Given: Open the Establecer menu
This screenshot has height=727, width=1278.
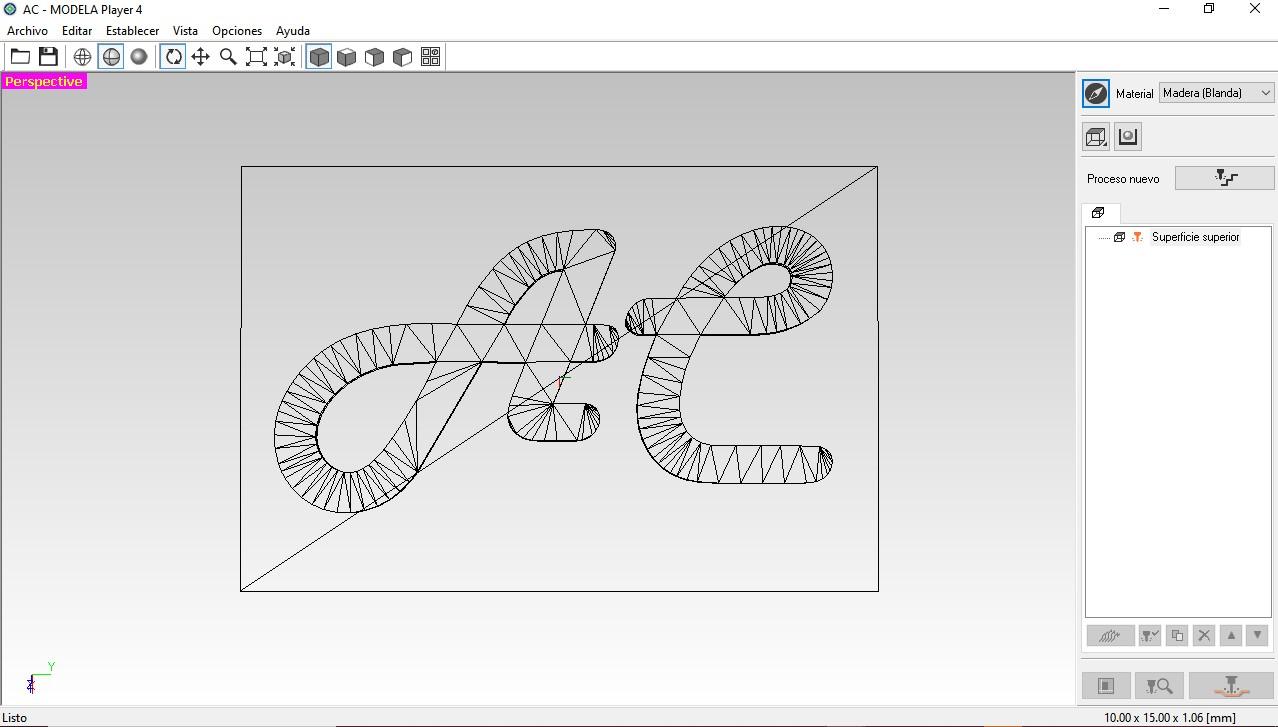Looking at the screenshot, I should (x=132, y=31).
